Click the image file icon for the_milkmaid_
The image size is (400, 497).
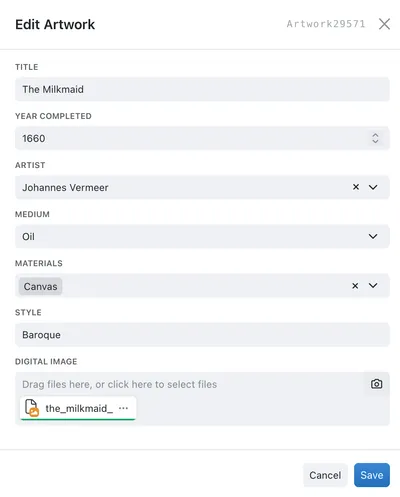(x=32, y=408)
